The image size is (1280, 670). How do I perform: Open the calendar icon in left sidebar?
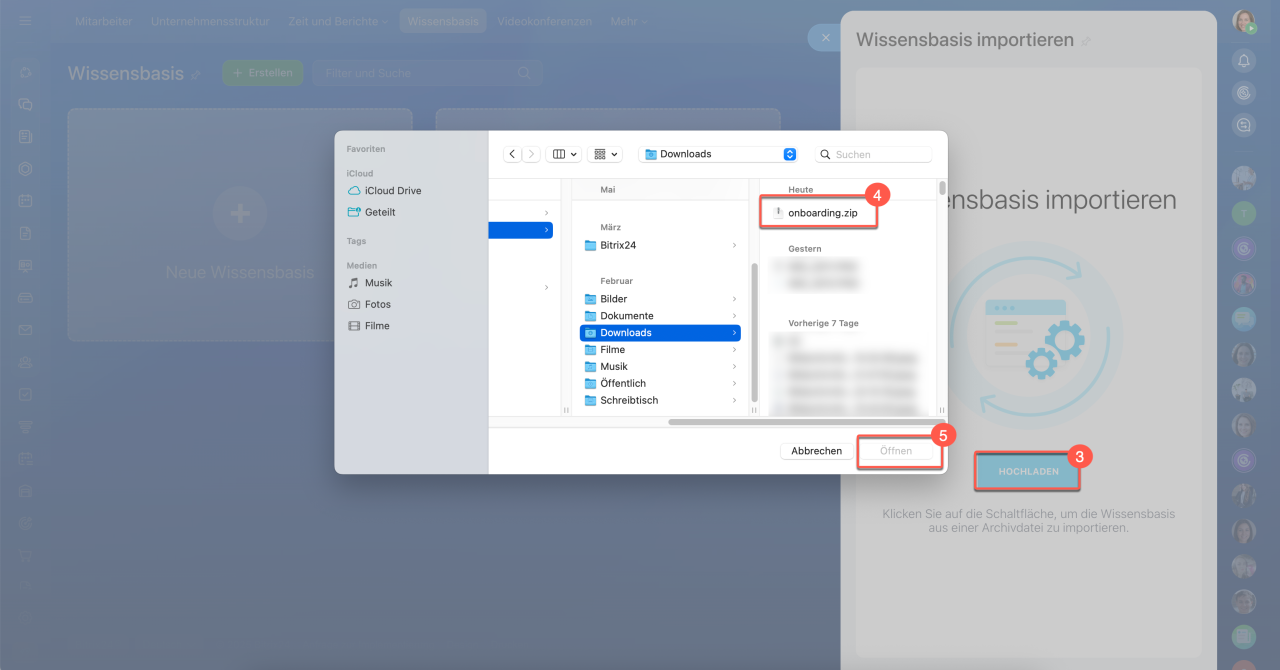25,201
